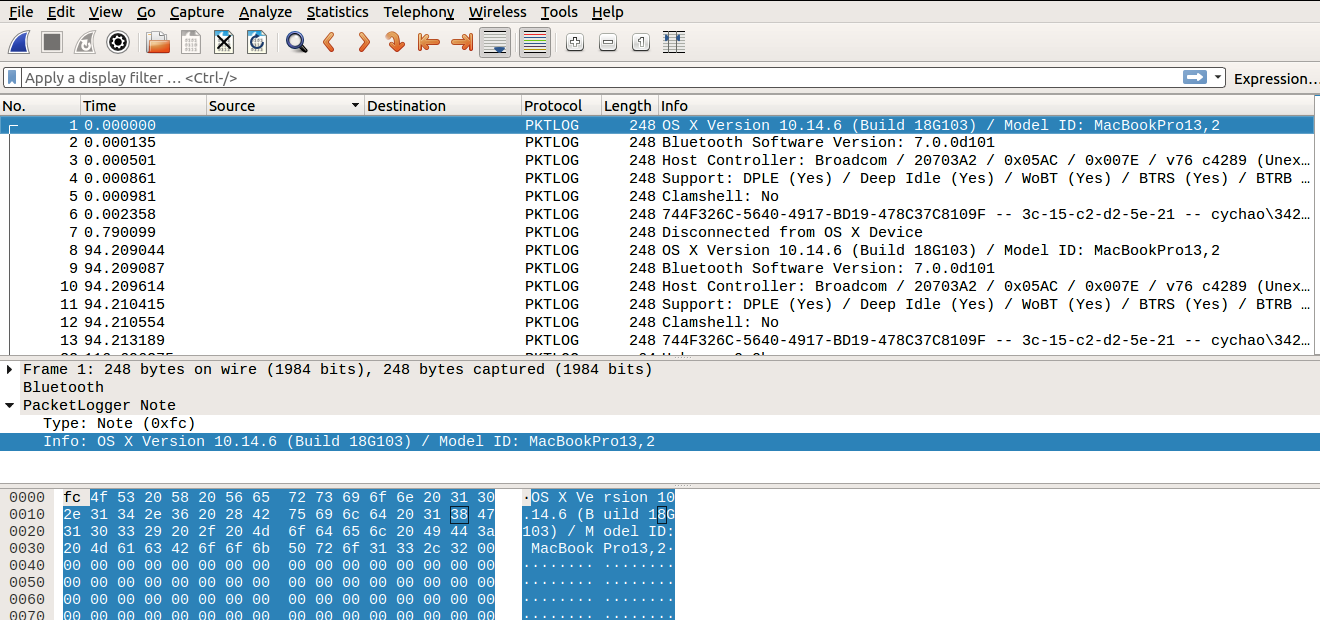Viewport: 1320px width, 620px height.
Task: Open the Analyze menu
Action: click(265, 12)
